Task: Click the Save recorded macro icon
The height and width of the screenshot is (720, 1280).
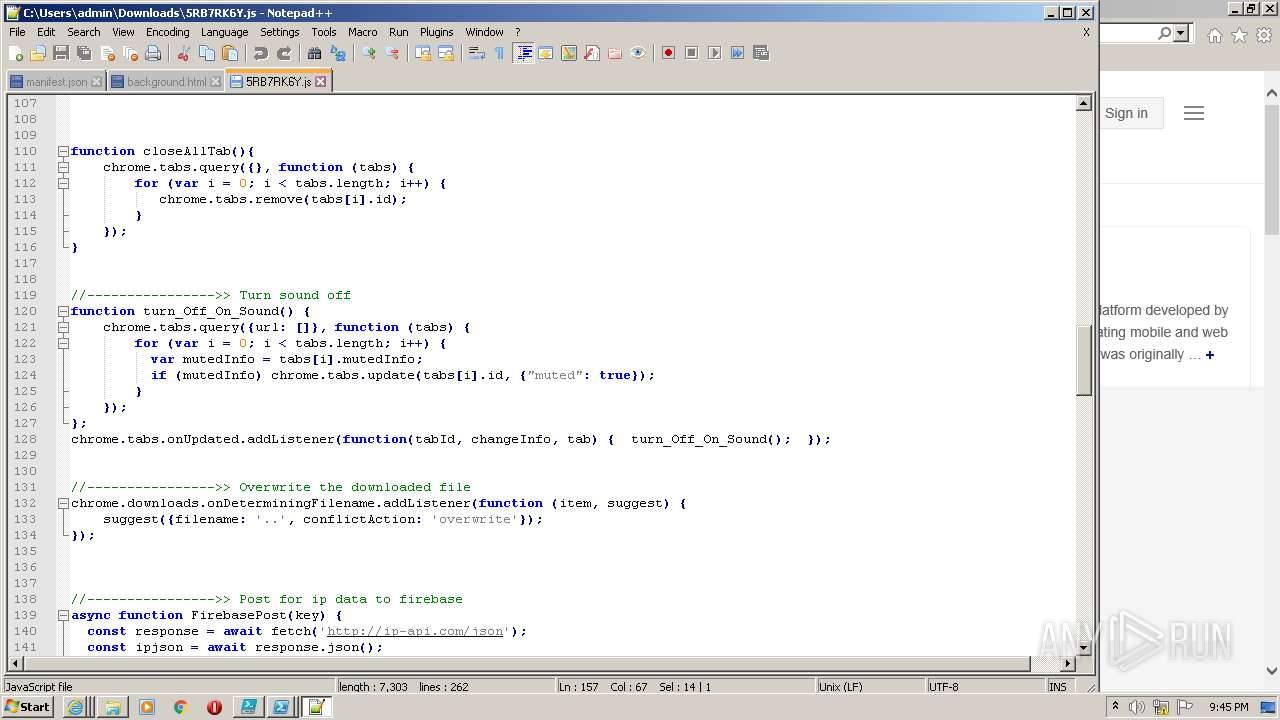Action: 760,53
